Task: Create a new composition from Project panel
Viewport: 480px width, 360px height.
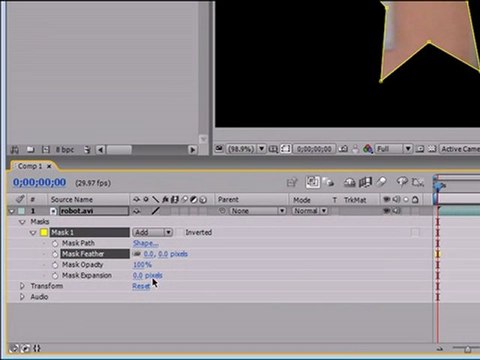Action: coord(46,149)
